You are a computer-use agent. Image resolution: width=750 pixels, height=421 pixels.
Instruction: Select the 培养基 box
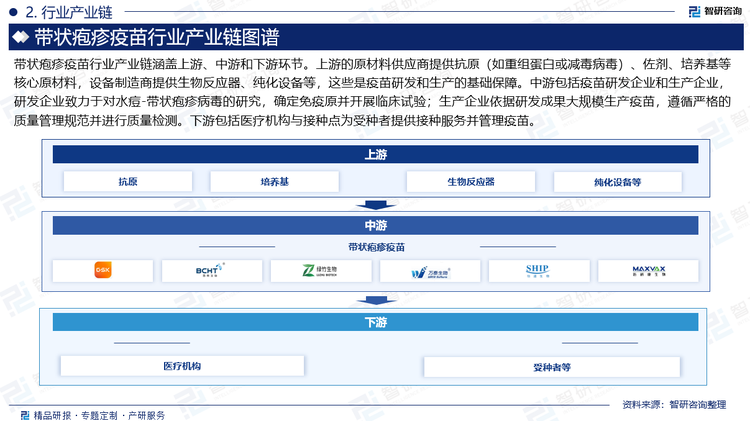coord(275,182)
